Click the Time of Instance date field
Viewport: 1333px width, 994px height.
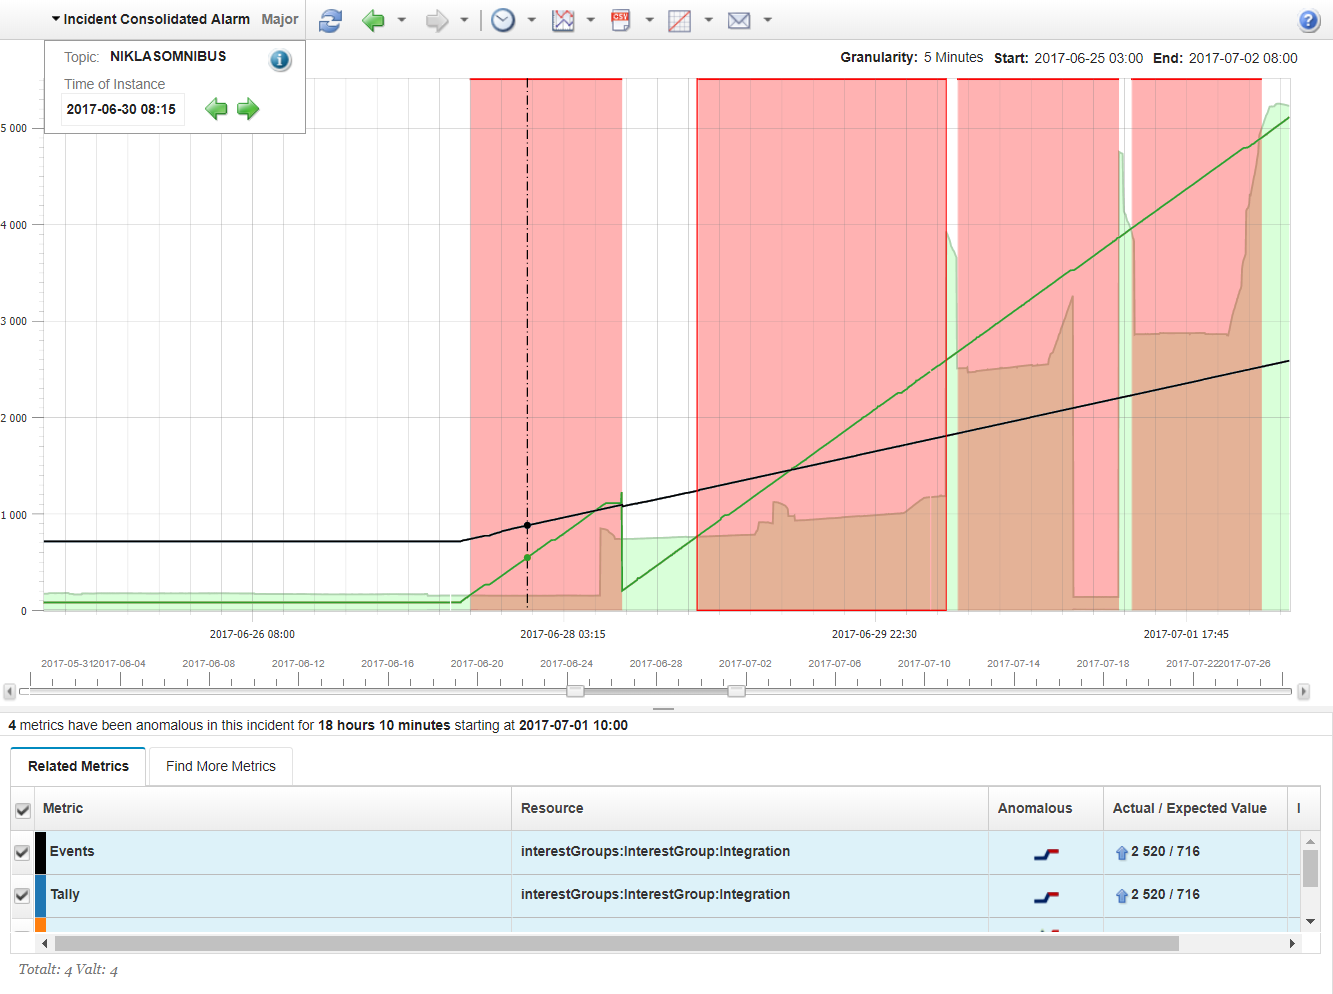pos(121,109)
